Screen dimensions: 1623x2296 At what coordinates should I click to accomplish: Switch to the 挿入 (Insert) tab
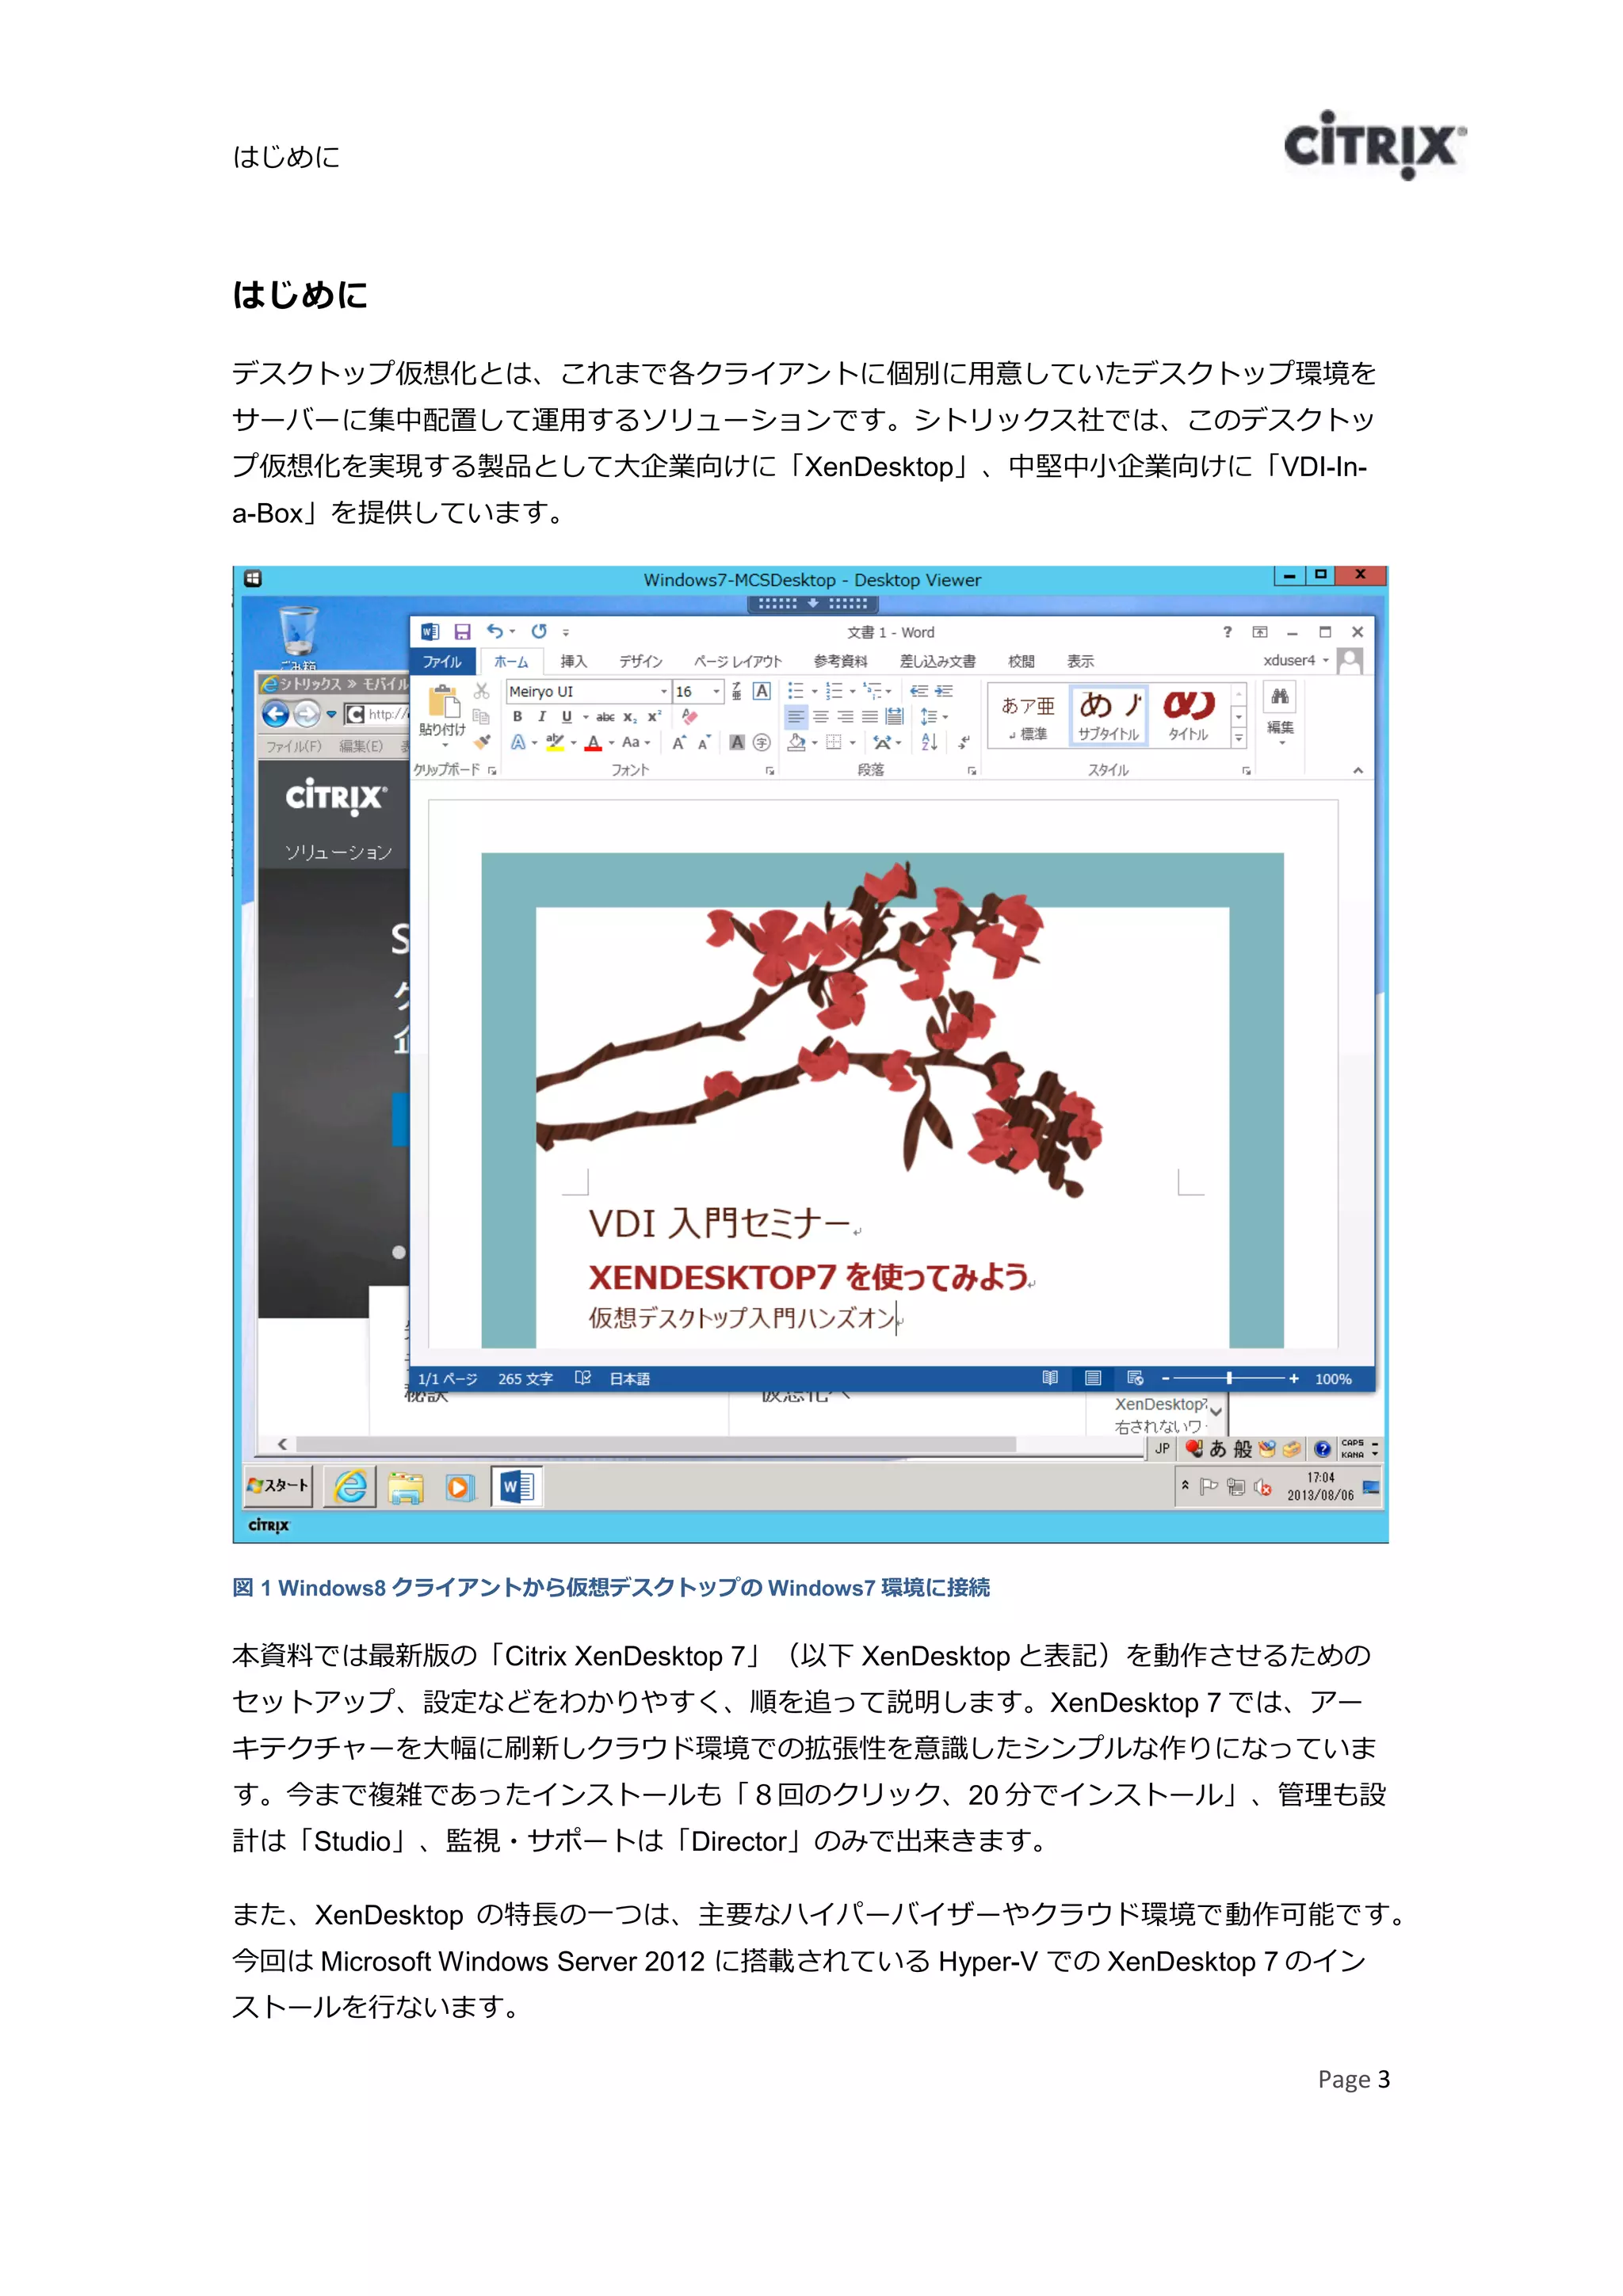tap(573, 661)
